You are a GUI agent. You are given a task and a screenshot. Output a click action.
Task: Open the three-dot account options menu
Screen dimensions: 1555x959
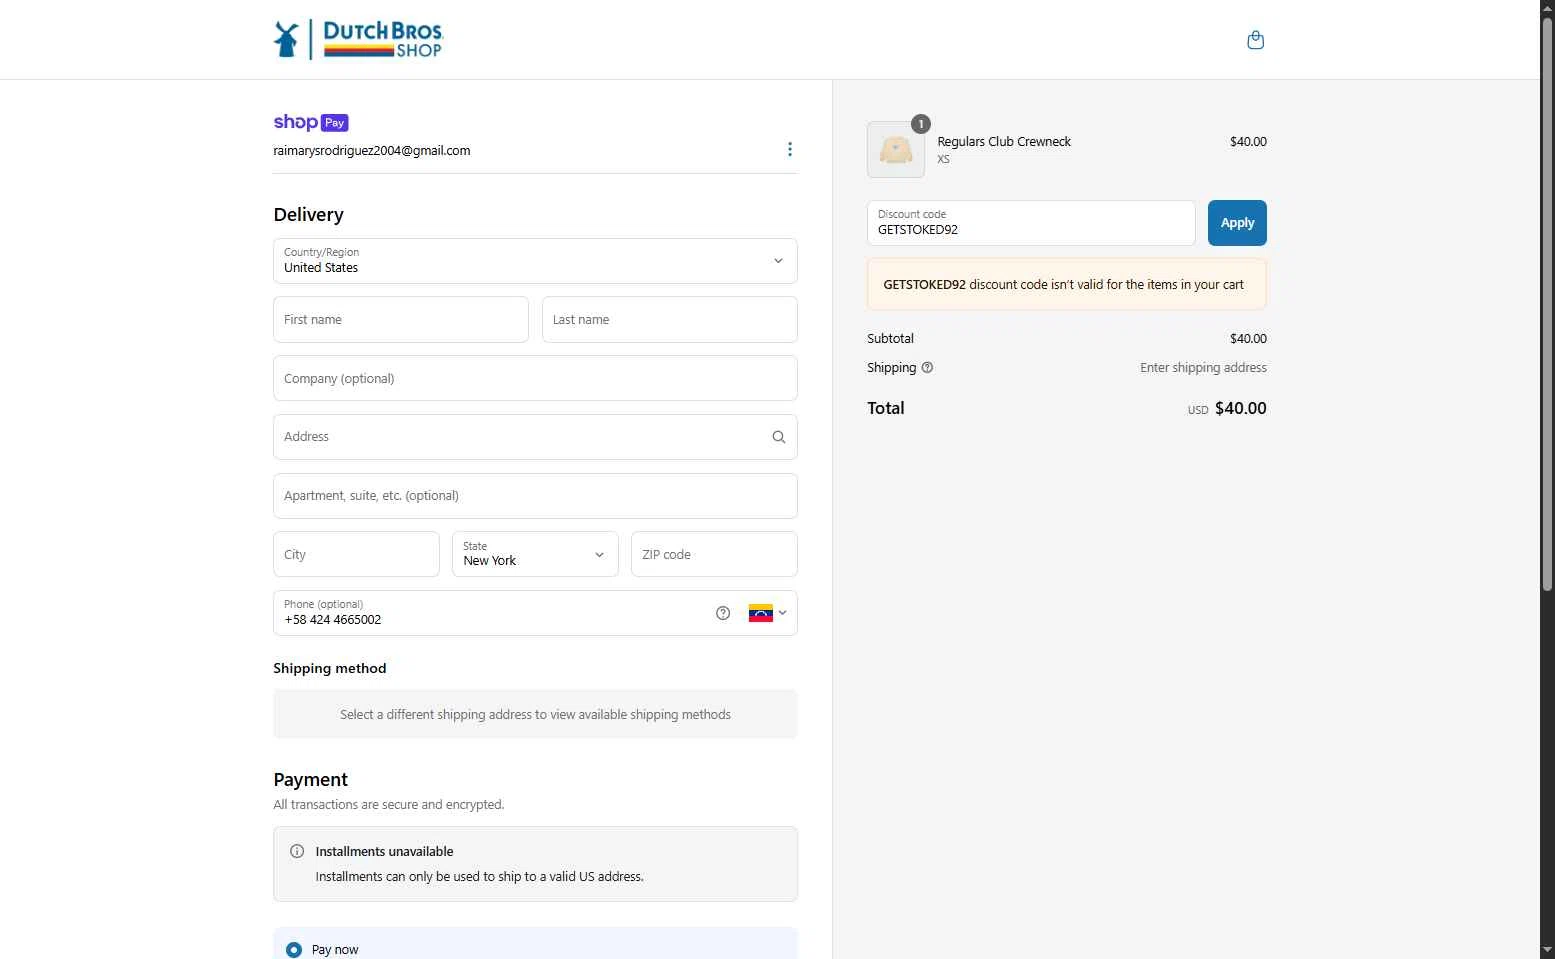[790, 149]
